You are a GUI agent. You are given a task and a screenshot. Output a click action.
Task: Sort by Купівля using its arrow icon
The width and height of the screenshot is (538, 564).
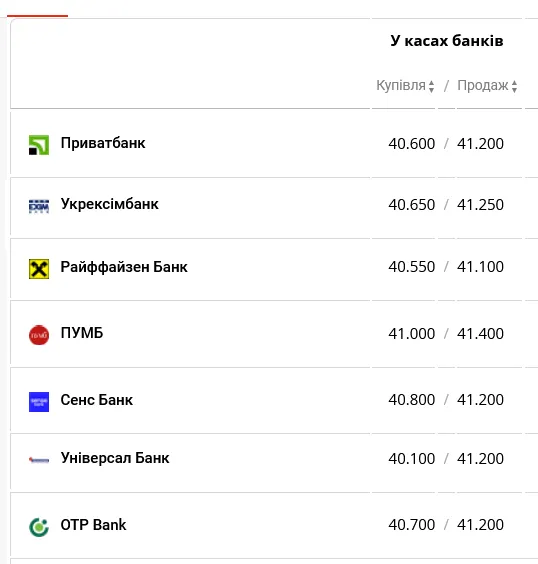click(431, 86)
